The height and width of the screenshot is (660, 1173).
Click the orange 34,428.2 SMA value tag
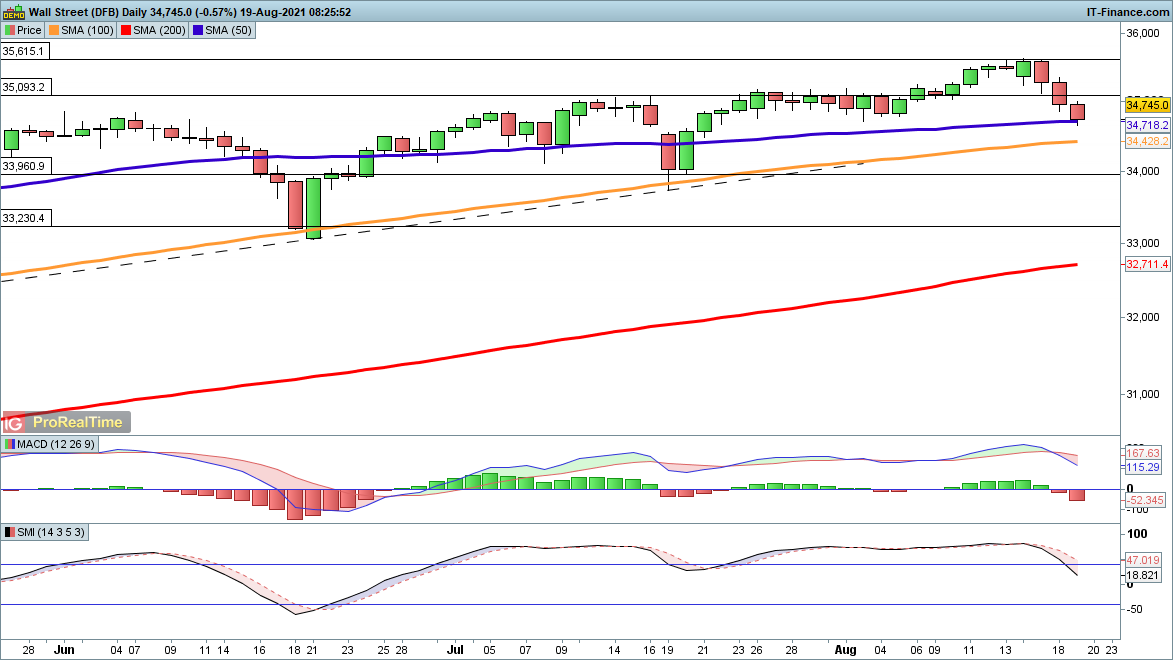(x=1147, y=142)
